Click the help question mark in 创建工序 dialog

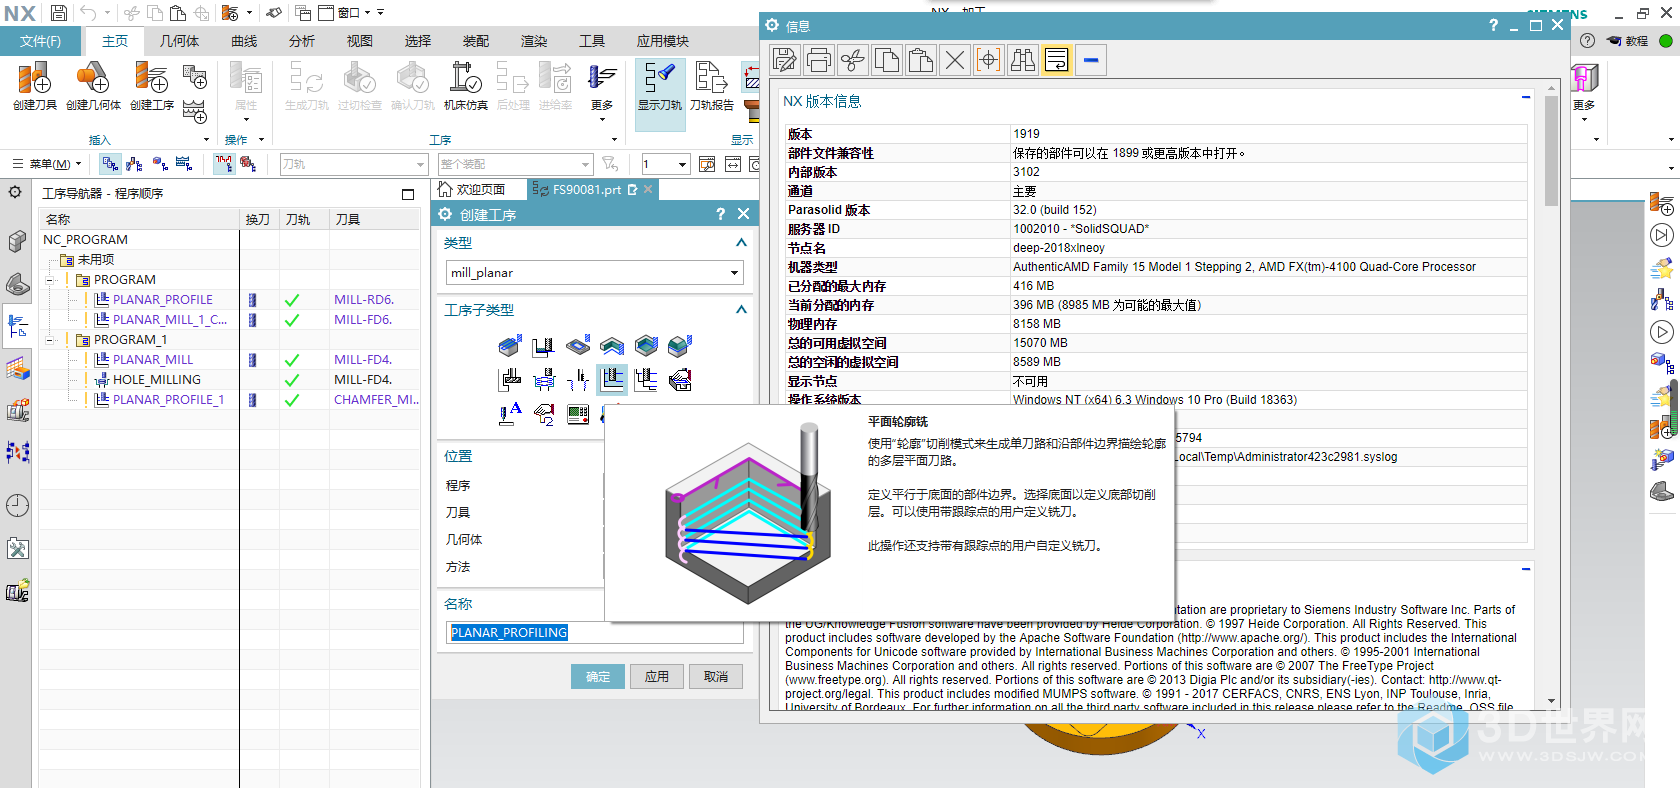point(720,214)
